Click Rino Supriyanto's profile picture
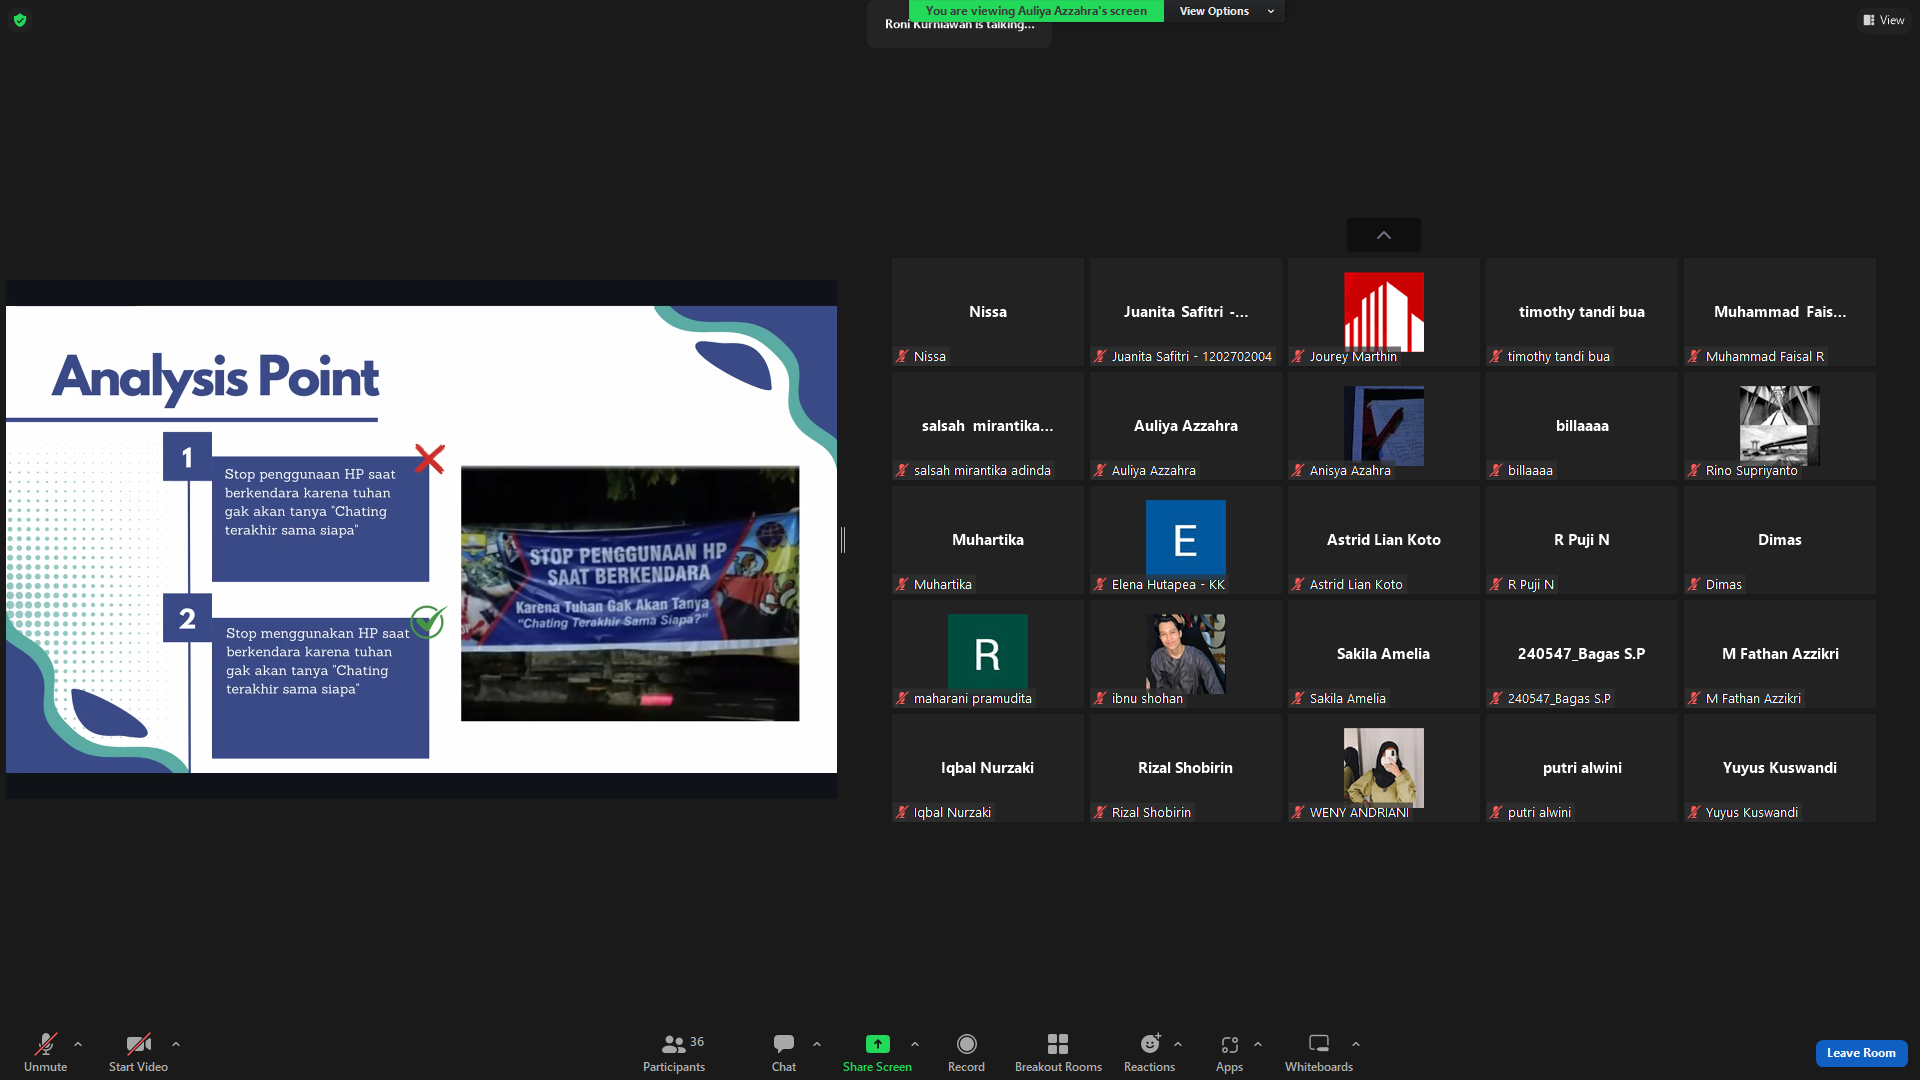The image size is (1920, 1080). point(1780,425)
